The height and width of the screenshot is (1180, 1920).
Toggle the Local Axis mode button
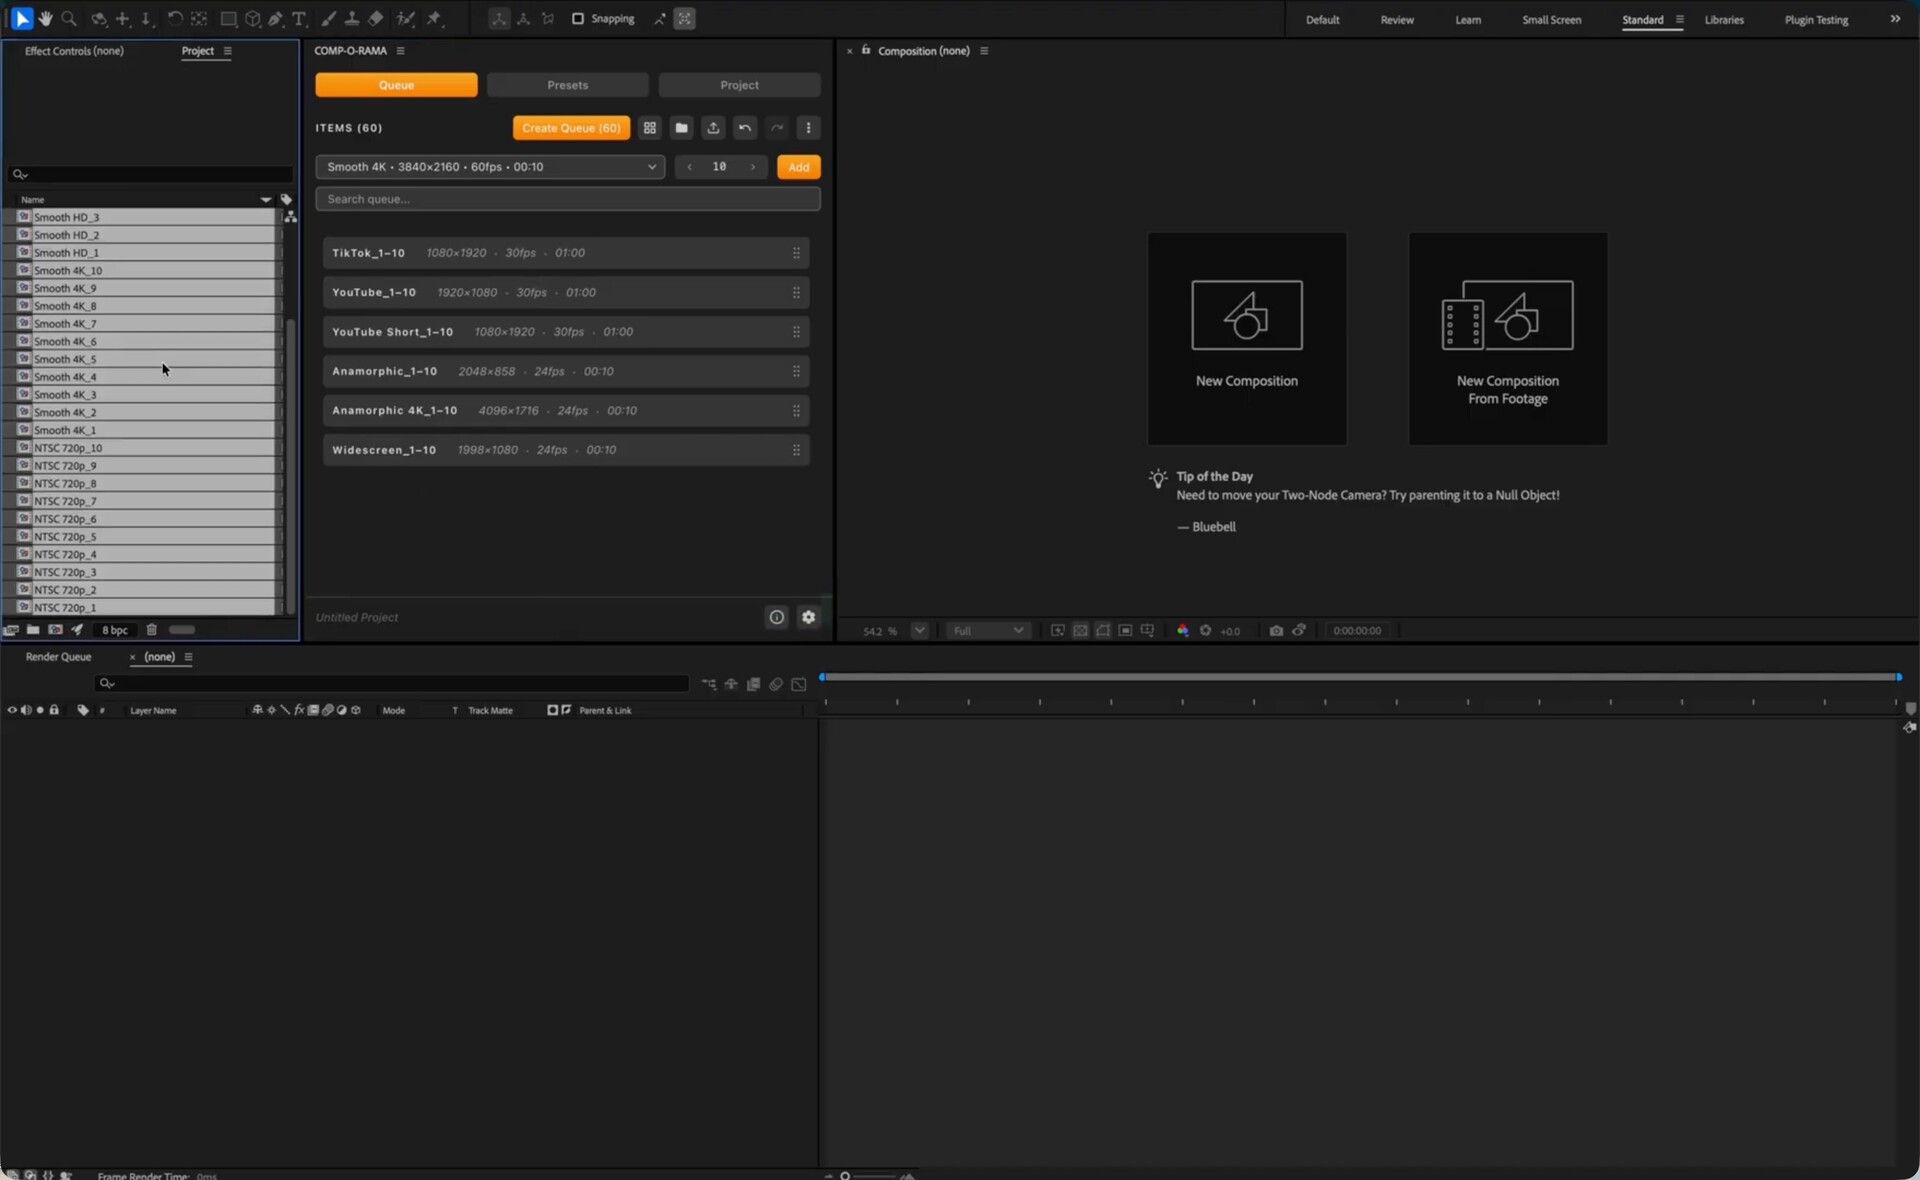point(499,19)
